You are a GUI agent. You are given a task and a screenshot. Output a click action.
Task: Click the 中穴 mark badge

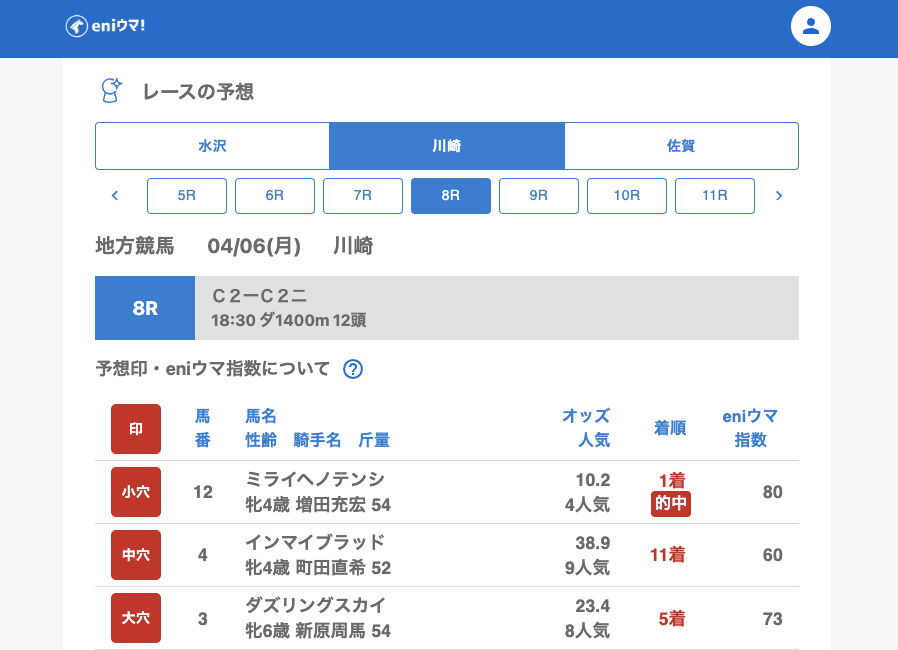136,555
